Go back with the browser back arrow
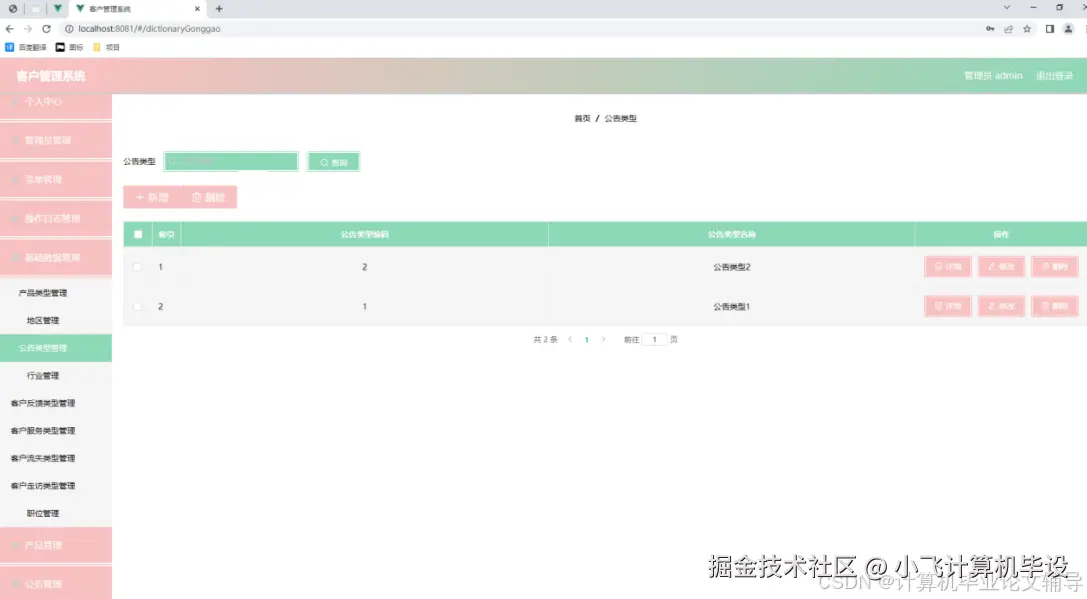Screen dimensions: 1087x599 click(x=10, y=29)
